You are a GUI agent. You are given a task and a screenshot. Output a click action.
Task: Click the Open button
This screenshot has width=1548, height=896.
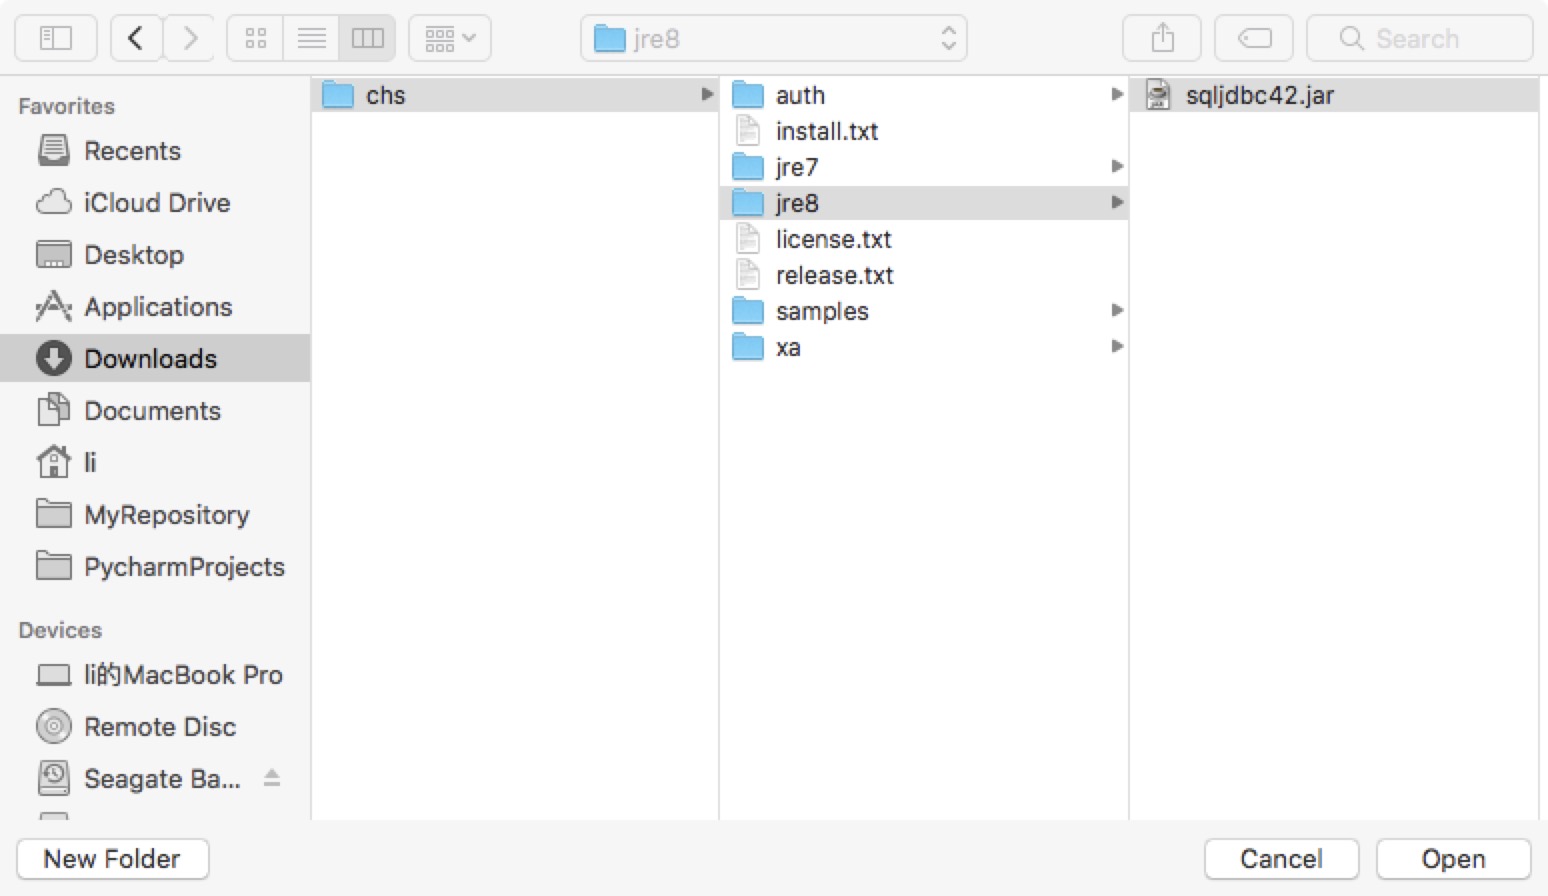(x=1453, y=859)
